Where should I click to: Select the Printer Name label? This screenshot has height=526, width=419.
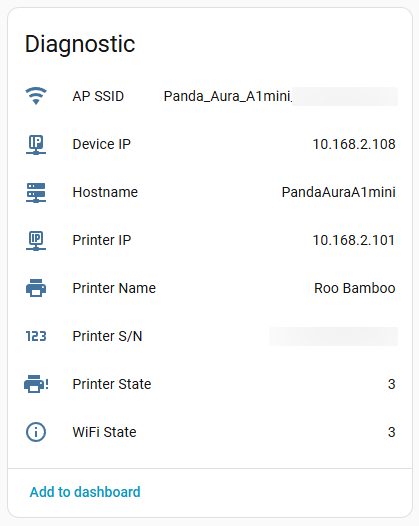coord(114,288)
